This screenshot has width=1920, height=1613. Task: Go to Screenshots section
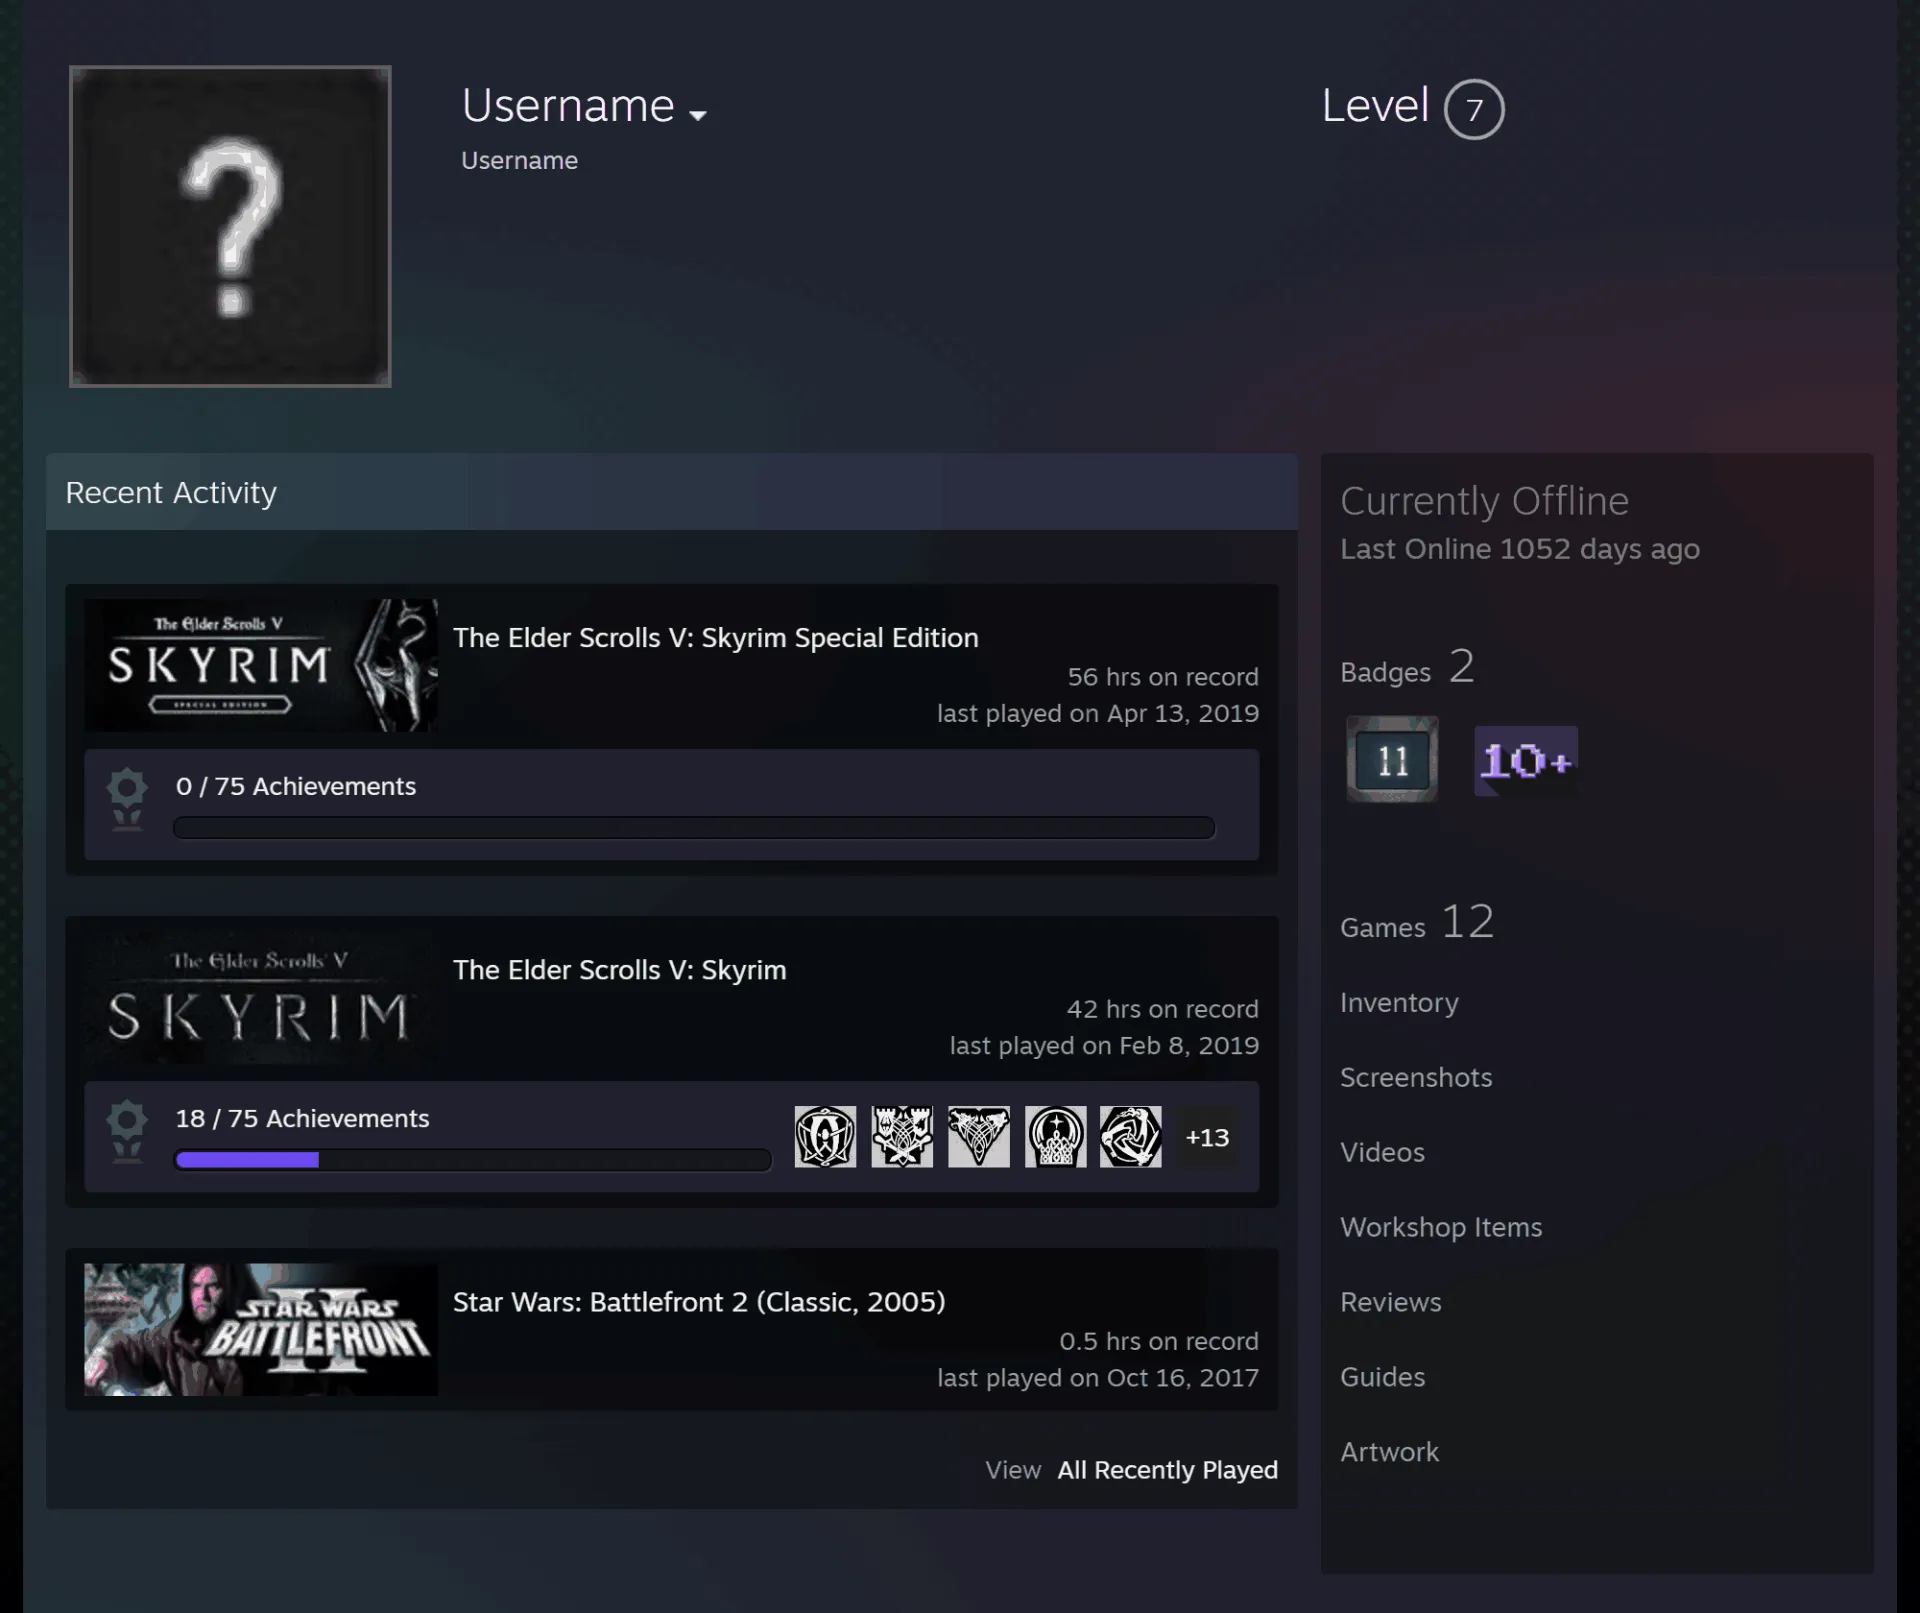pos(1416,1077)
